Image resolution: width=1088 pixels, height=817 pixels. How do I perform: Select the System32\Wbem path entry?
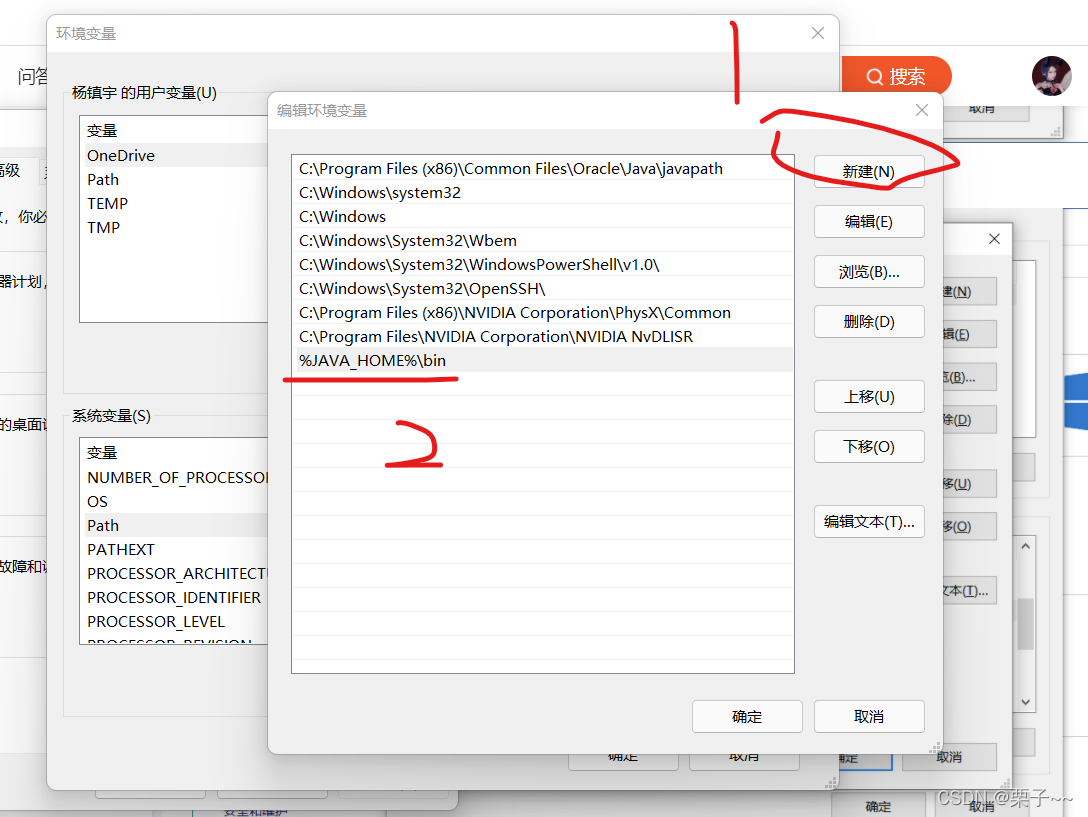[542, 241]
